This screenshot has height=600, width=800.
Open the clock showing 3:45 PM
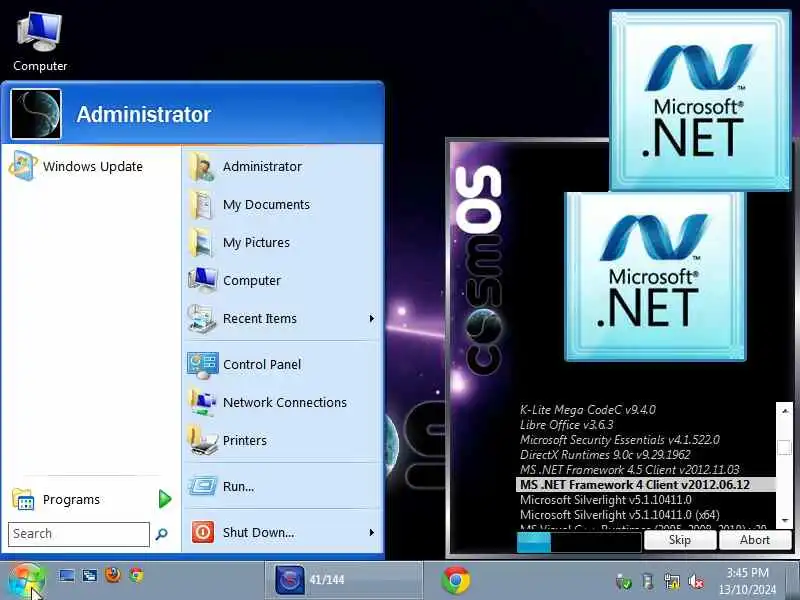click(747, 581)
